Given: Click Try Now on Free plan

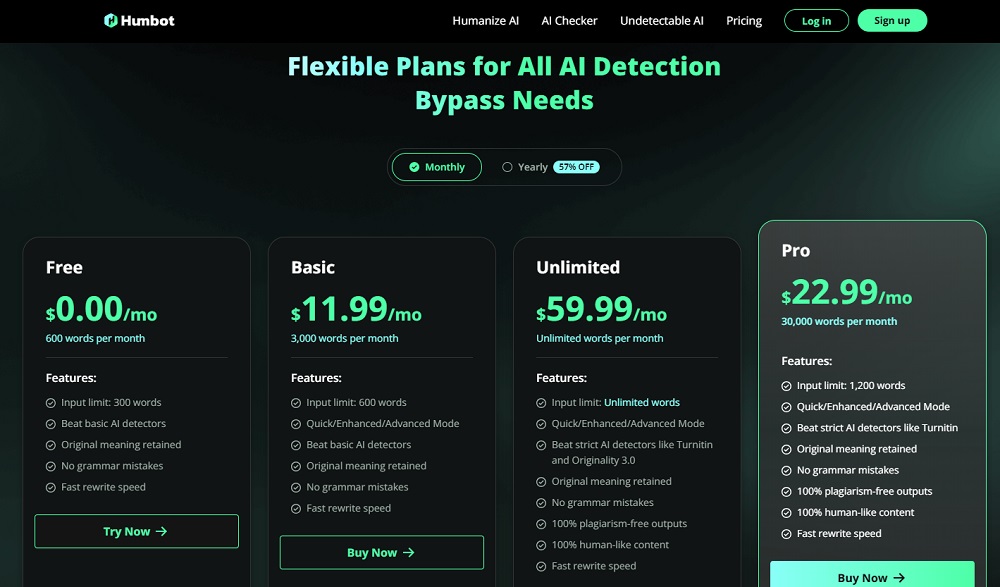Looking at the screenshot, I should coord(136,531).
